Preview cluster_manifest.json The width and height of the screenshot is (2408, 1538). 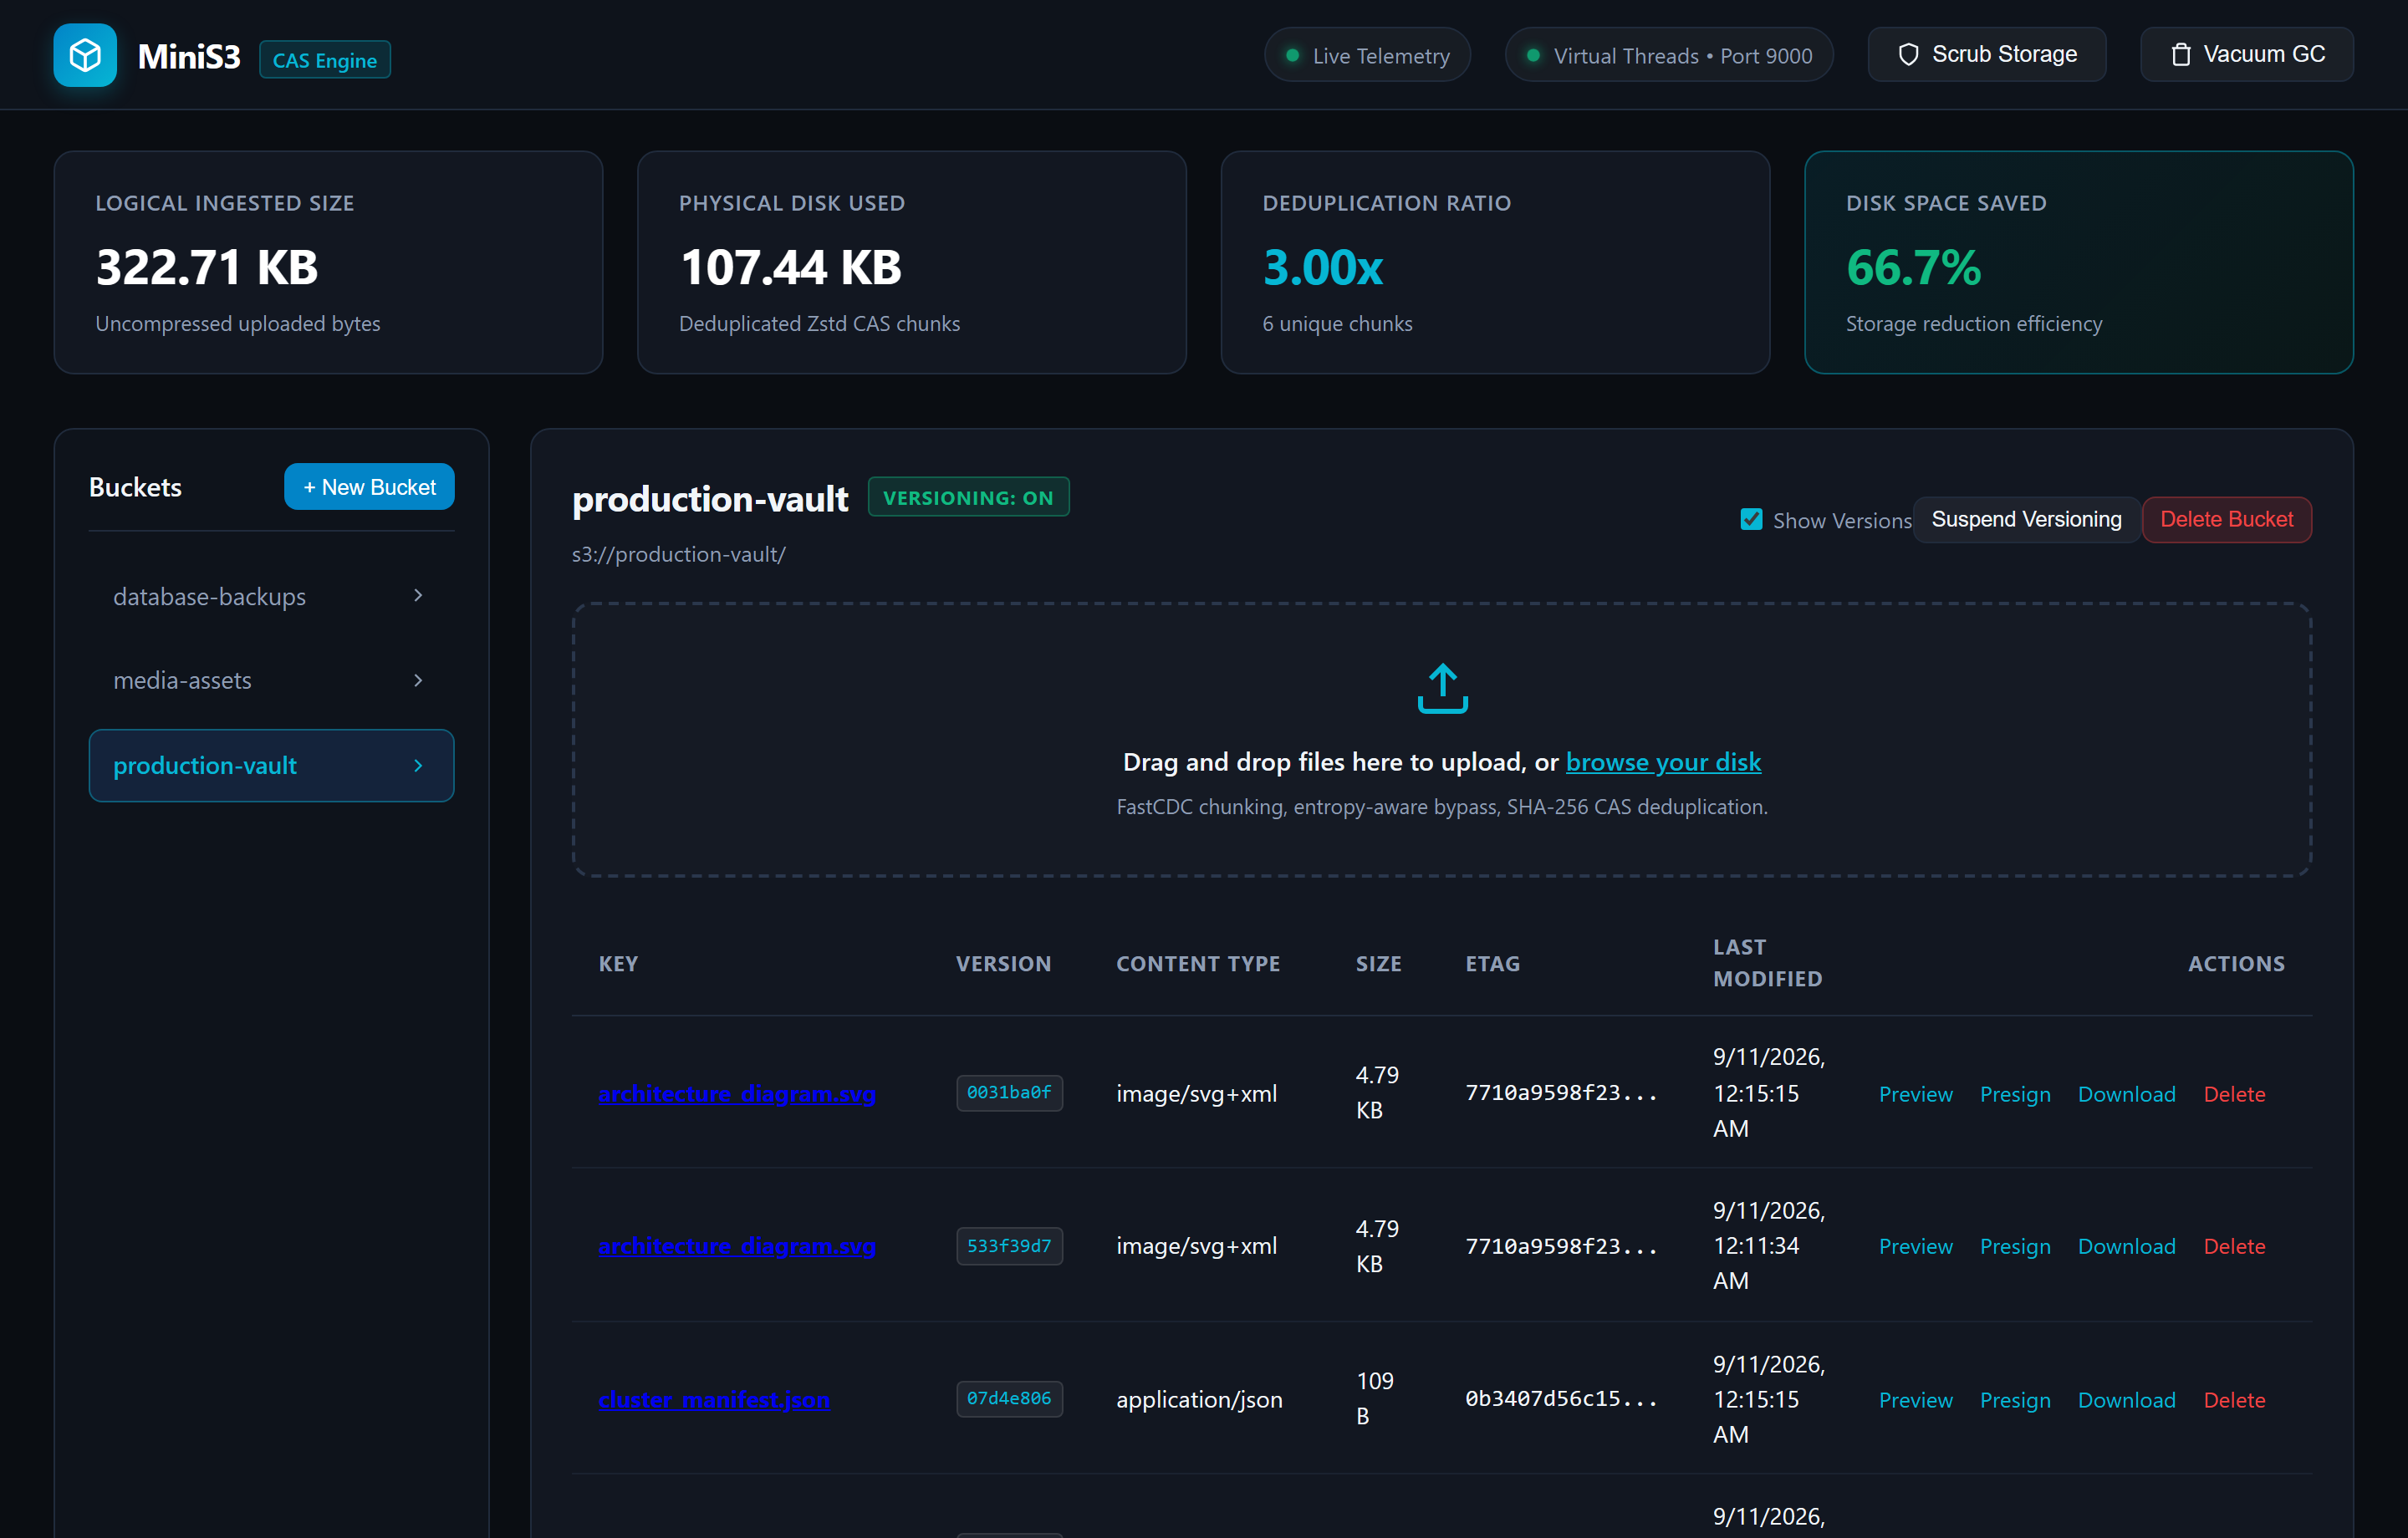(1915, 1400)
